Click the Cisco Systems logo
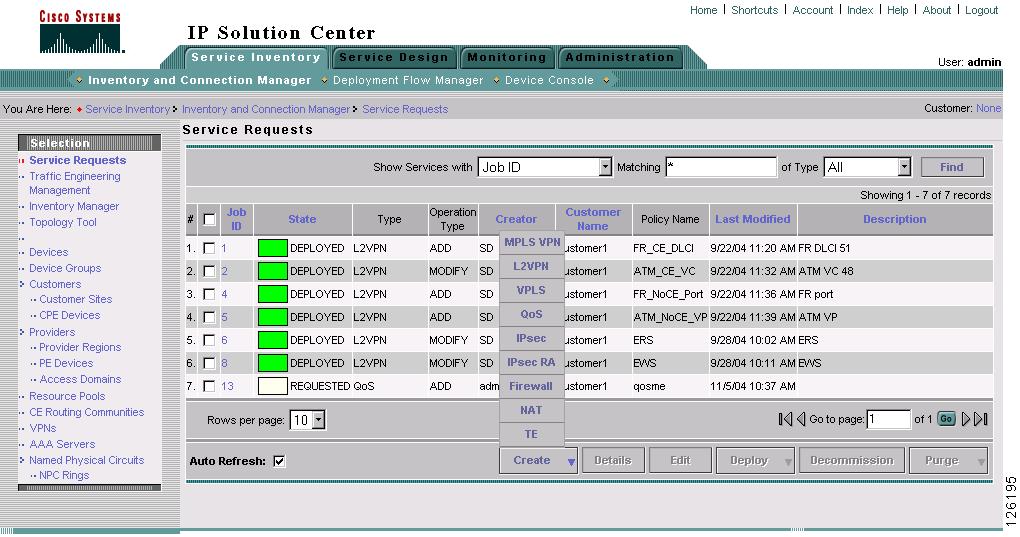1020x537 pixels. click(x=81, y=31)
